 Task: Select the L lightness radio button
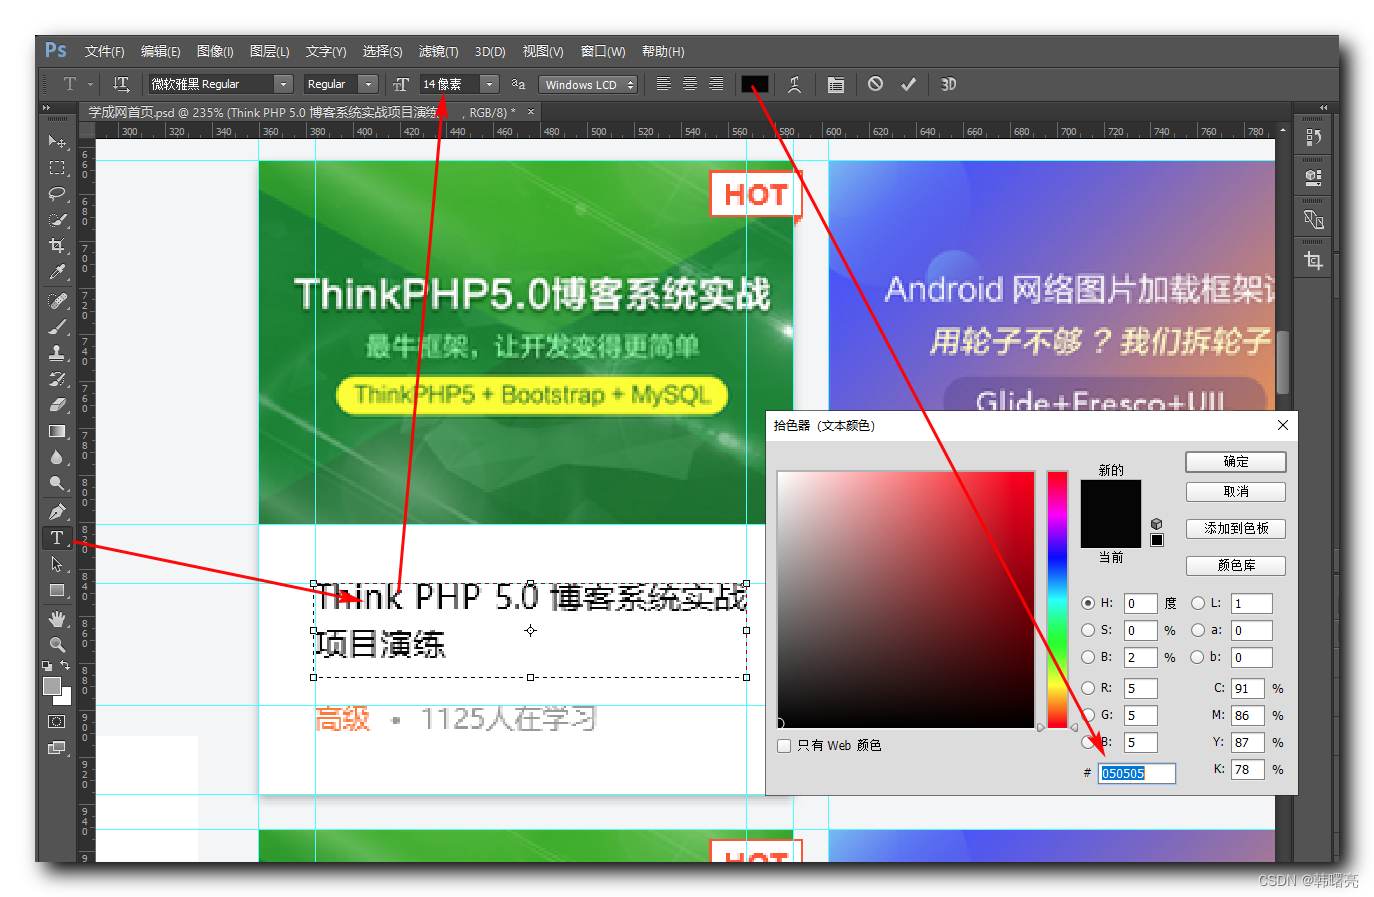click(1198, 603)
